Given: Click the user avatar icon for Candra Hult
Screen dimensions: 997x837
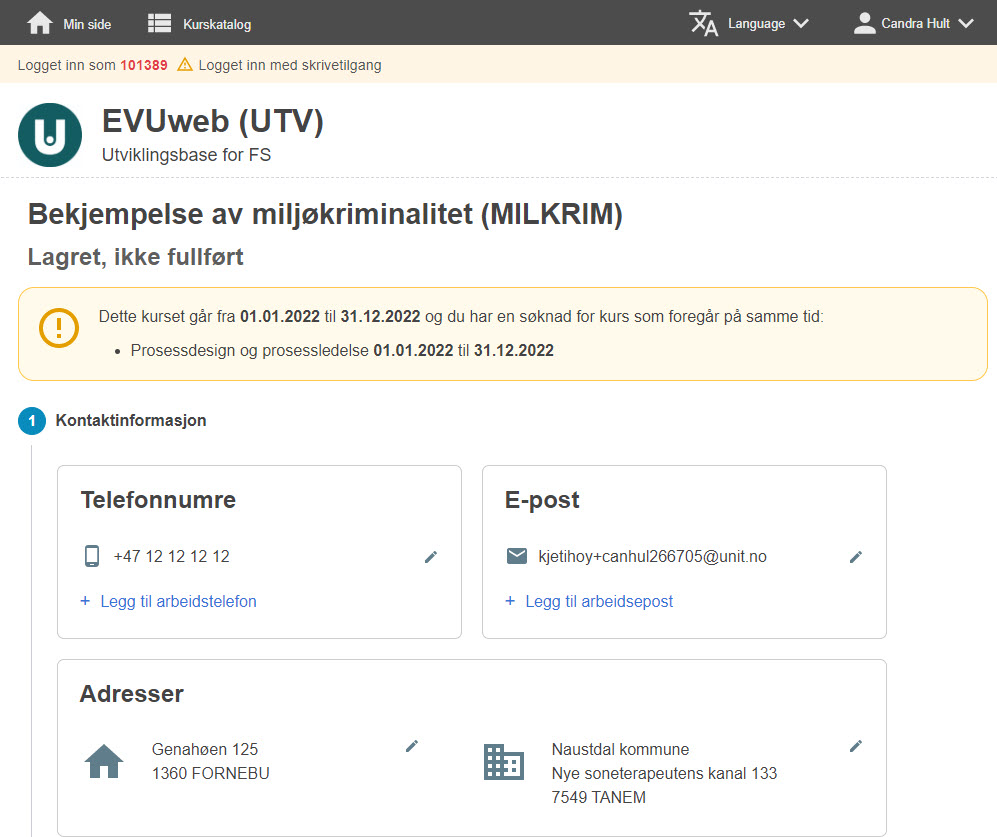Looking at the screenshot, I should pyautogui.click(x=864, y=23).
